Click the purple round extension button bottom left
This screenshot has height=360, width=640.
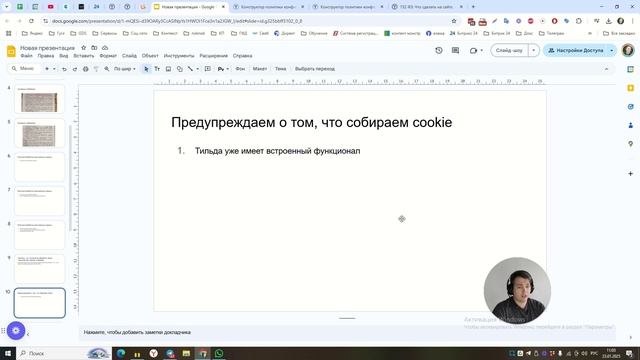coord(16,331)
